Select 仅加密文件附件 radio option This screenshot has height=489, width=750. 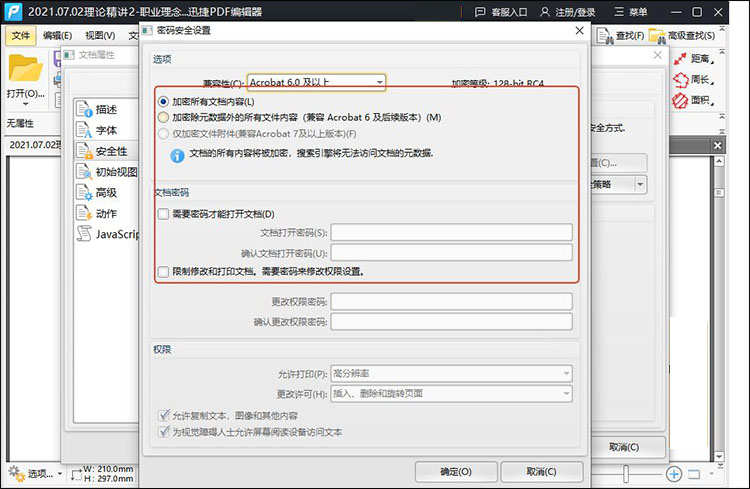164,133
